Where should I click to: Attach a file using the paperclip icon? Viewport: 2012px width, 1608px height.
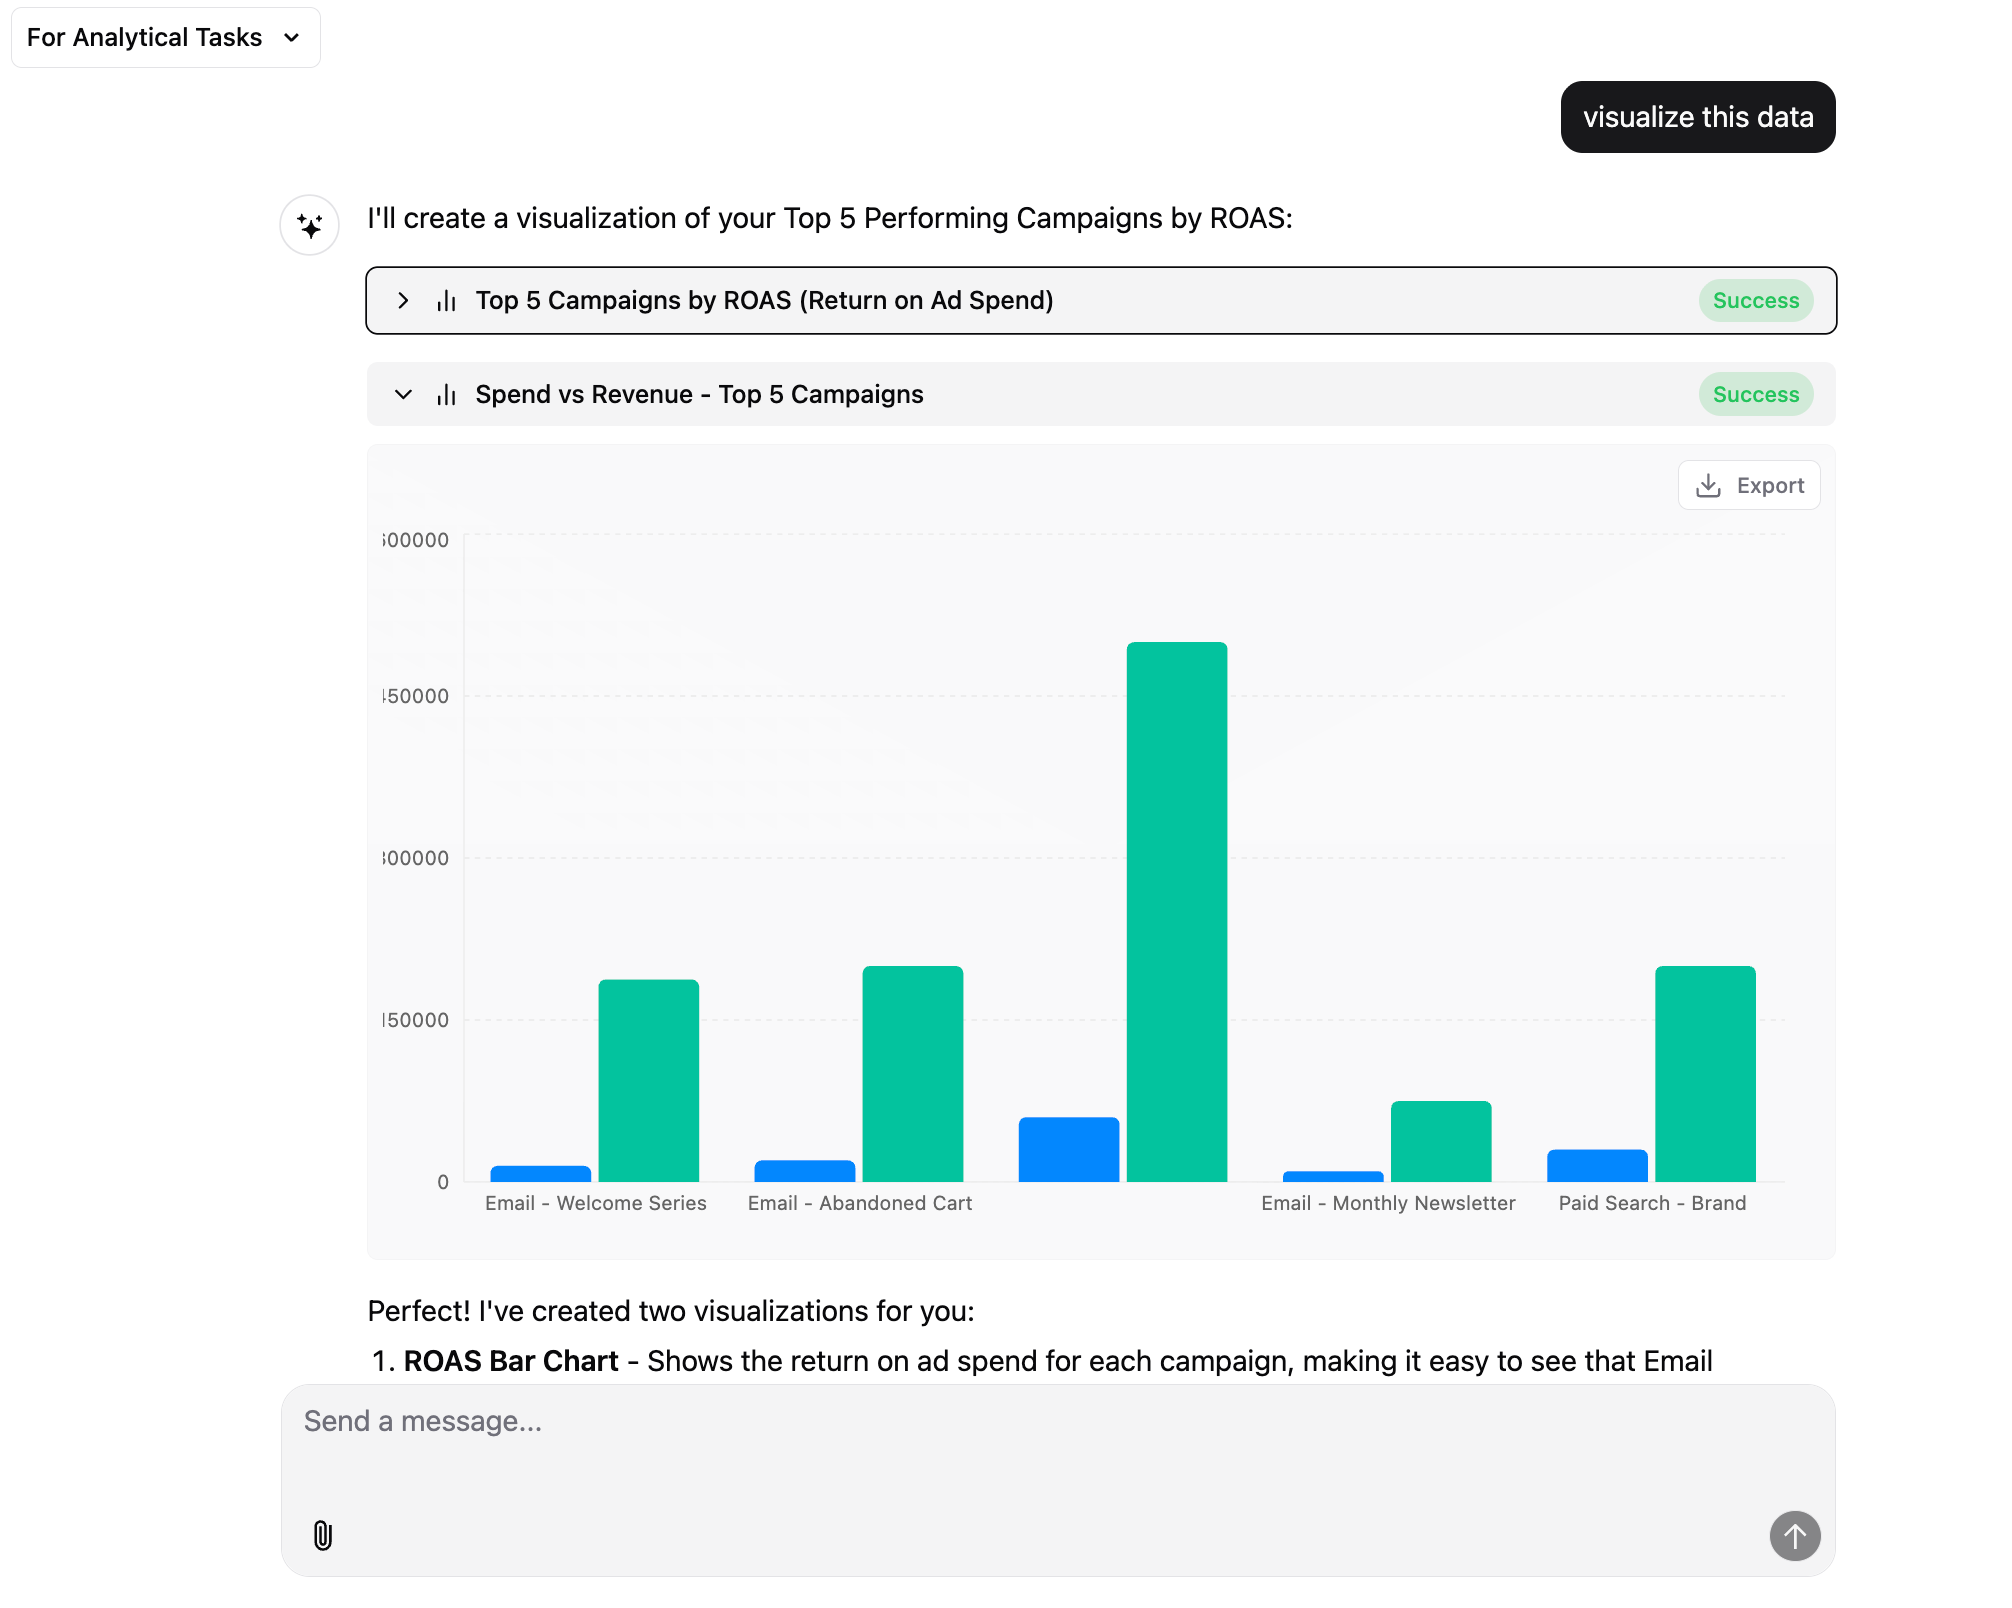click(x=322, y=1536)
